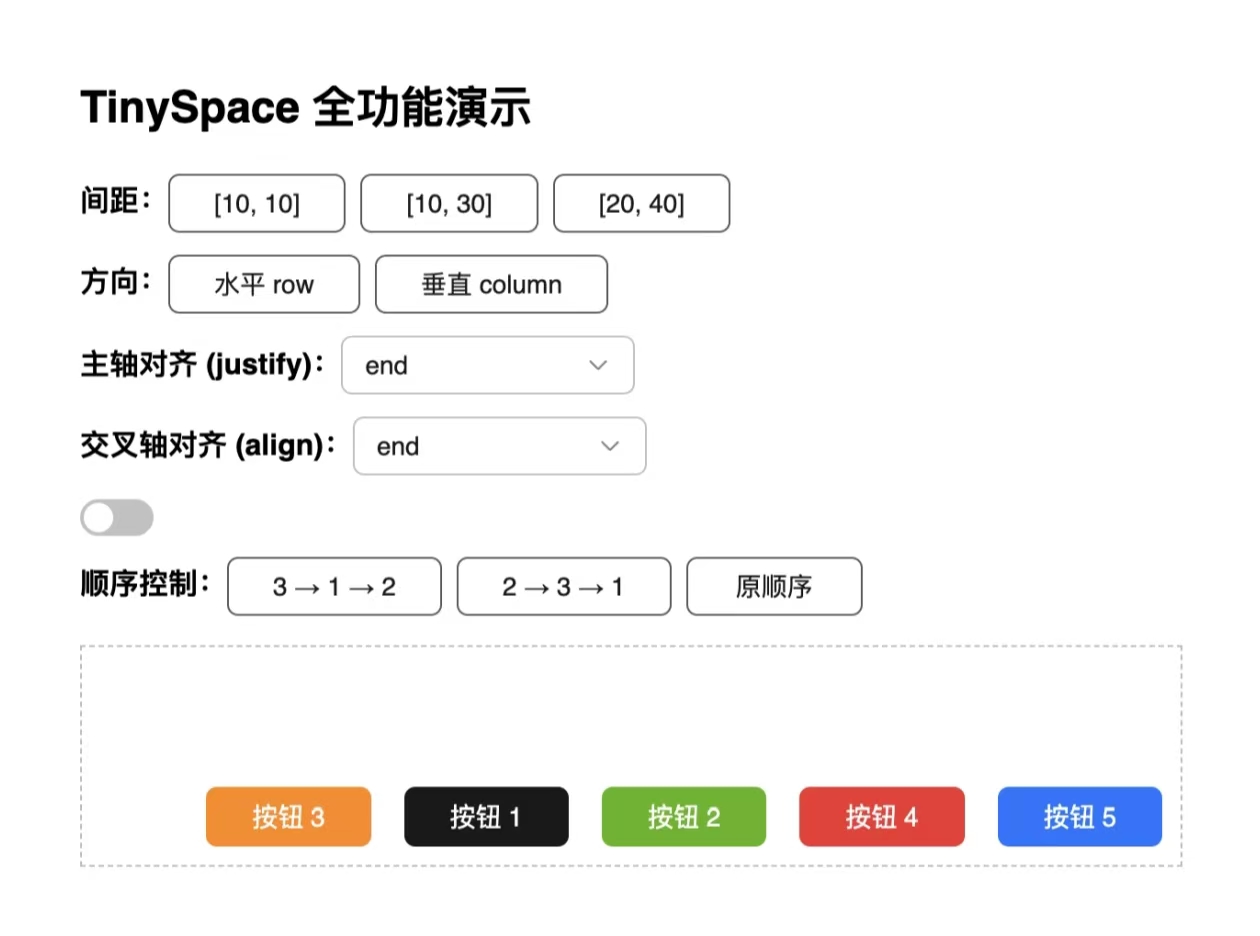1260x936 pixels.
Task: Apply the 3 → 1 → 2 order
Action: 334,587
